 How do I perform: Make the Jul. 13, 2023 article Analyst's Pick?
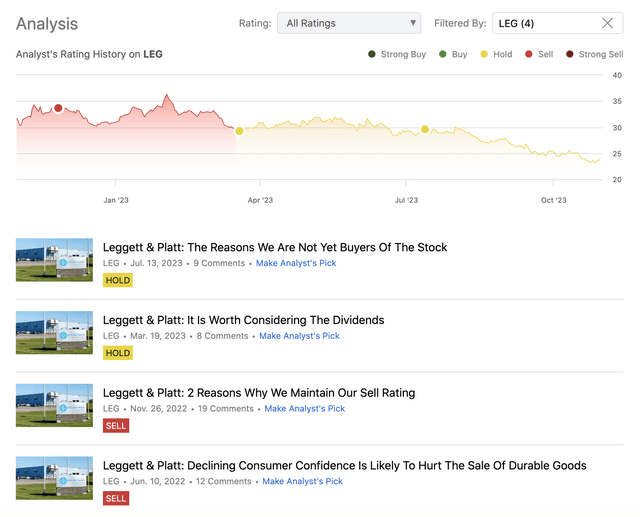tap(296, 263)
